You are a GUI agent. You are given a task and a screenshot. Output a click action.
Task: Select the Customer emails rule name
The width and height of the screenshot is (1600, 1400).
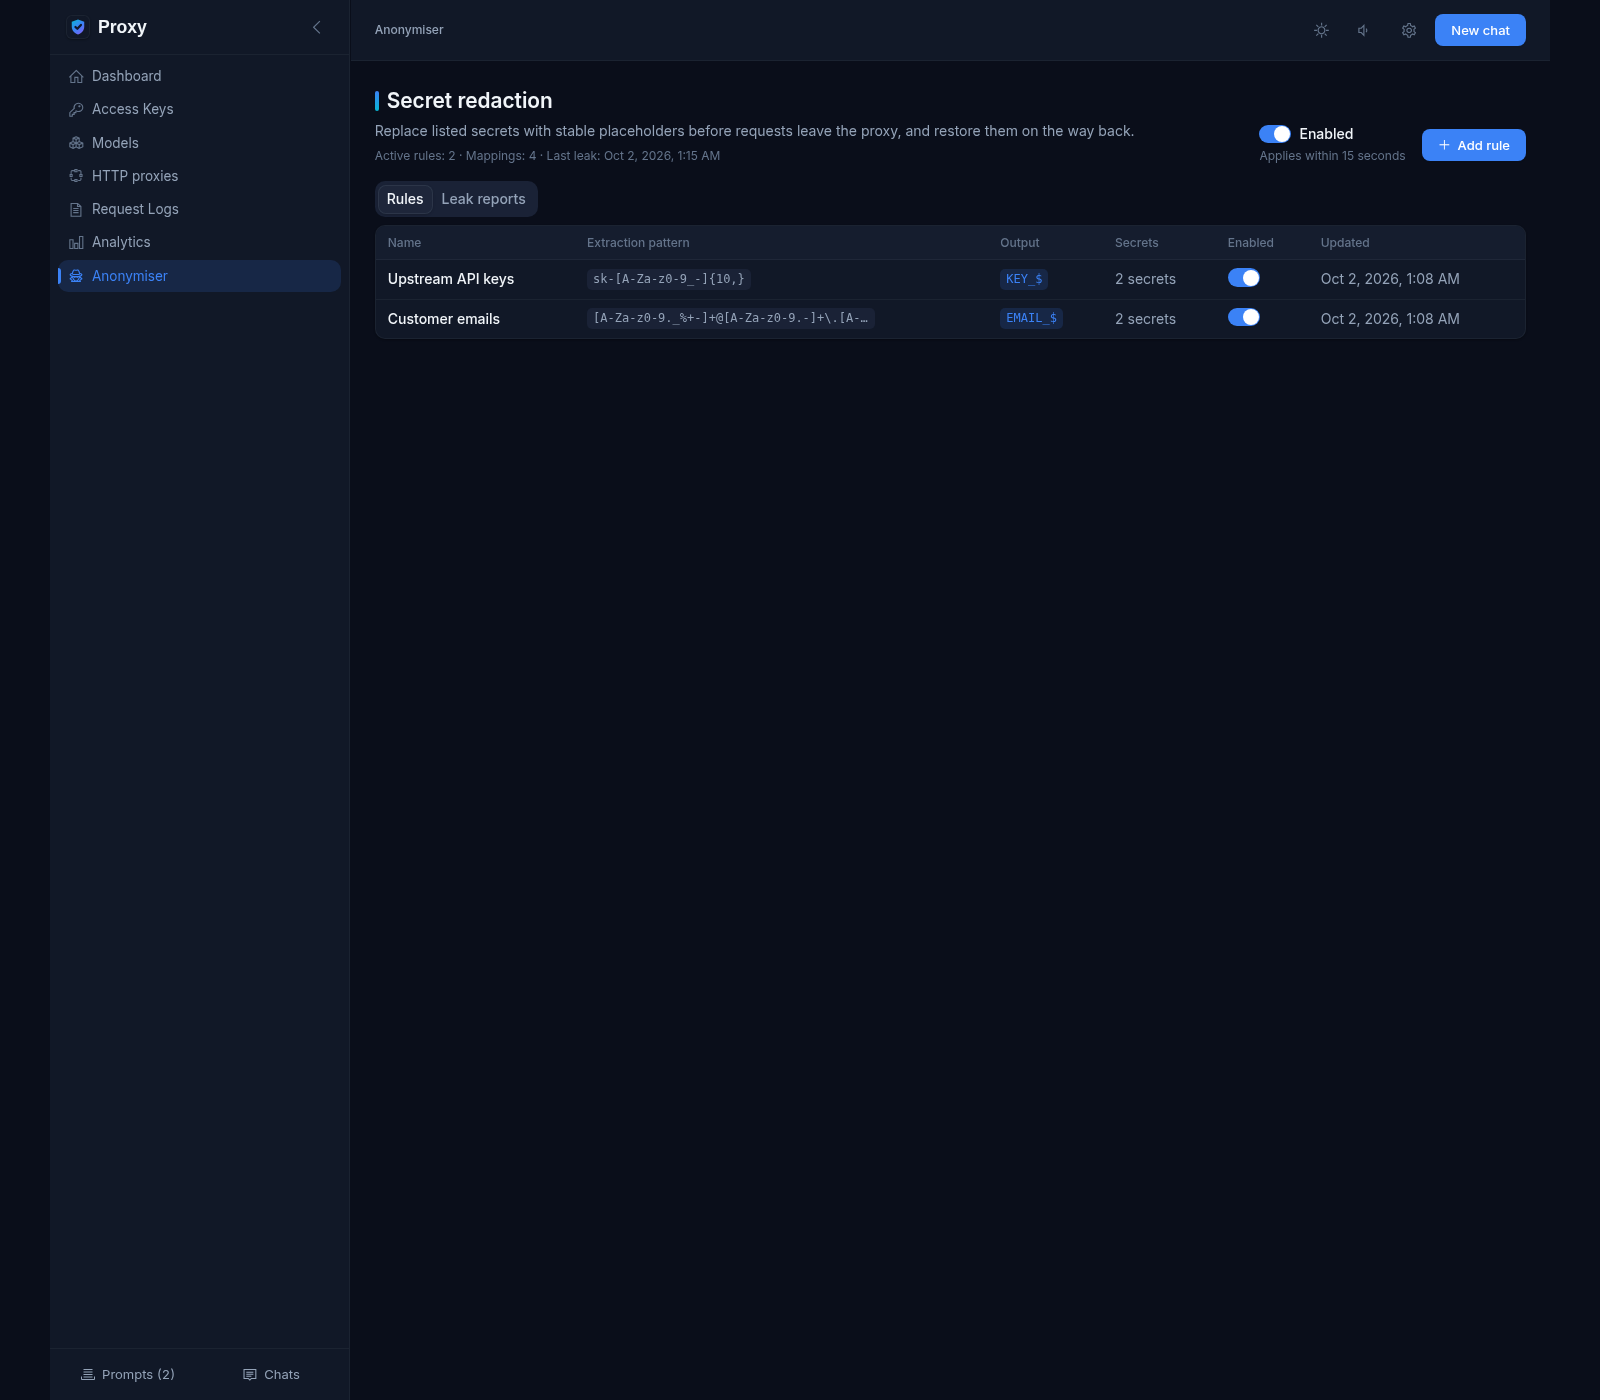[x=444, y=319]
